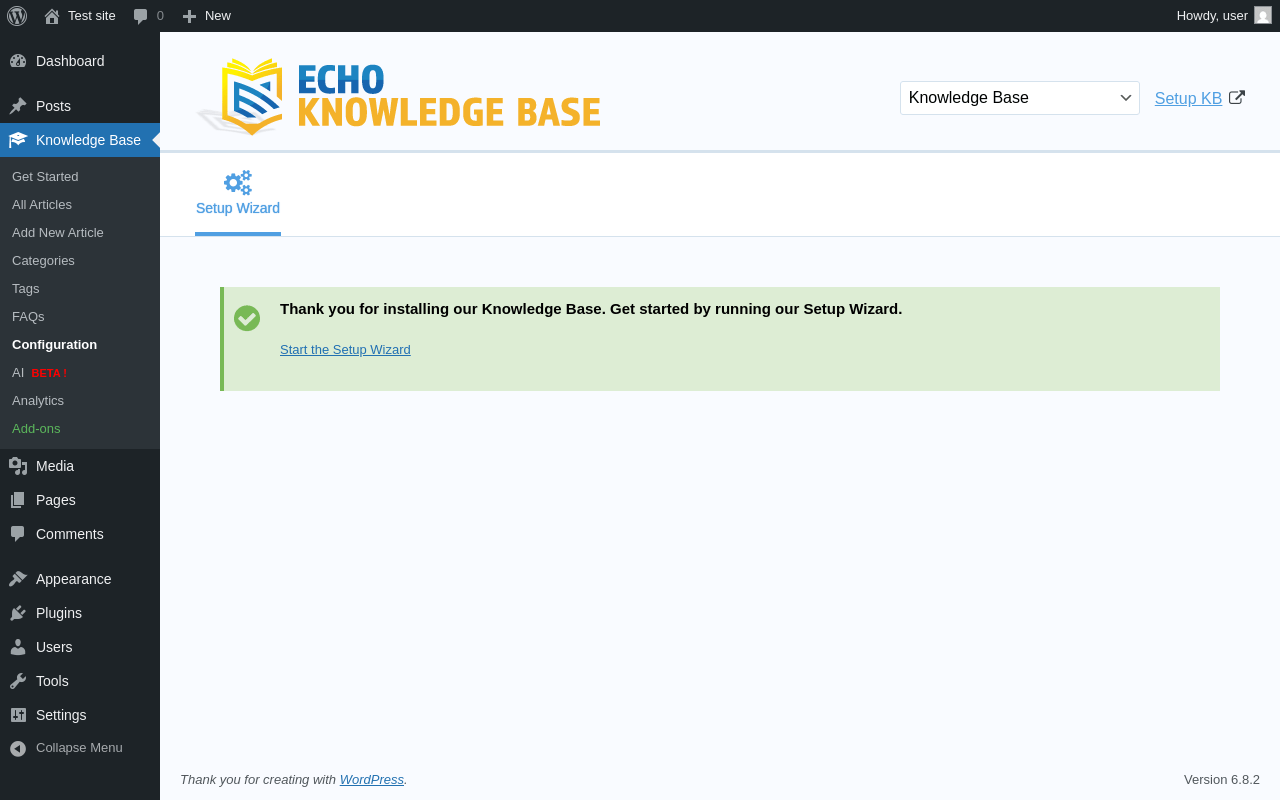Open the Appearance menu label
1280x800 pixels.
pyautogui.click(x=74, y=579)
